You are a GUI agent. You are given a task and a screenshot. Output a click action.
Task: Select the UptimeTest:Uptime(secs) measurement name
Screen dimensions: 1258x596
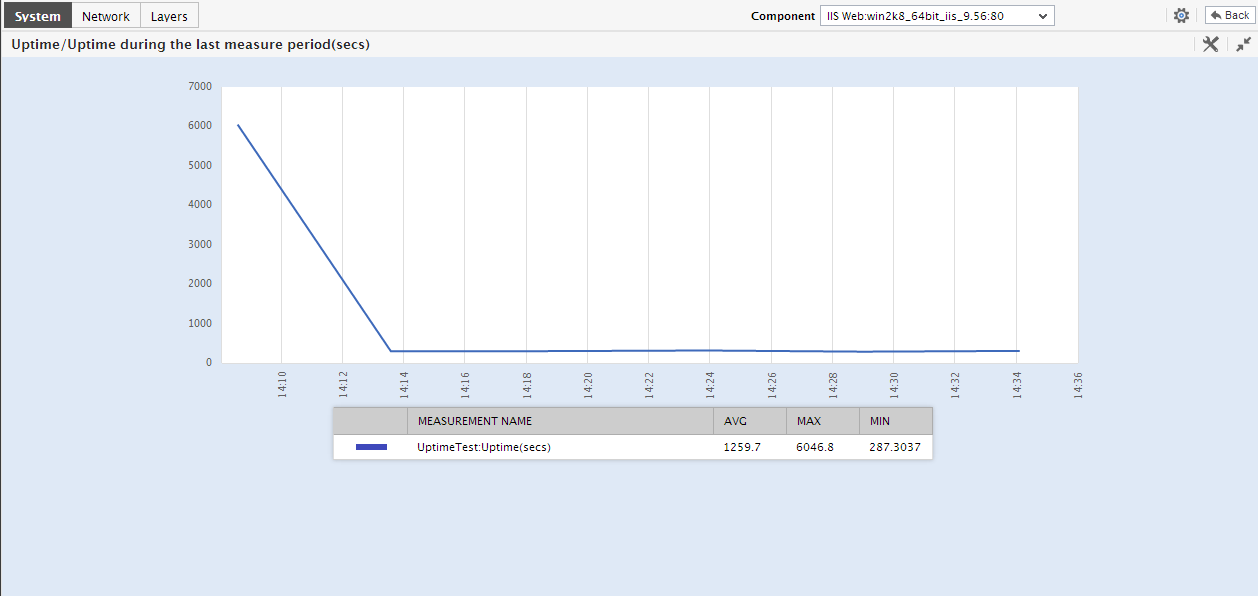click(484, 447)
